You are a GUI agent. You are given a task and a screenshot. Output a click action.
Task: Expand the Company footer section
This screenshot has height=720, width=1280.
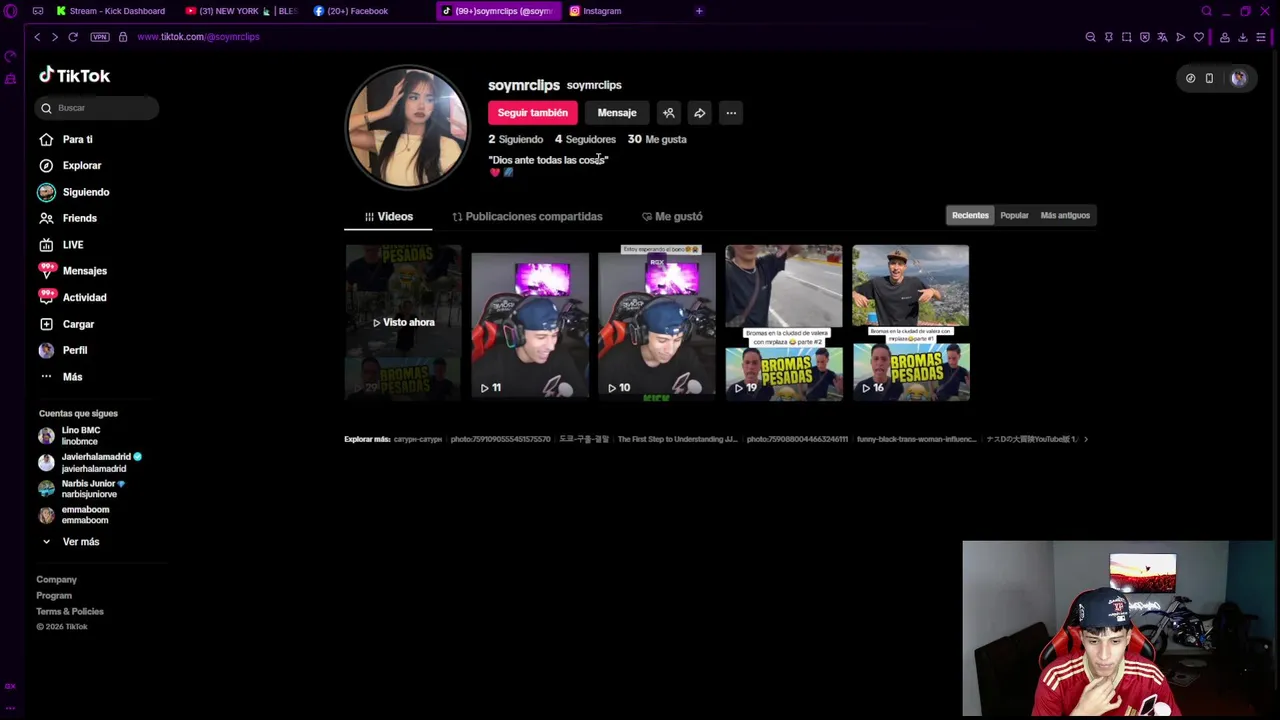57,579
